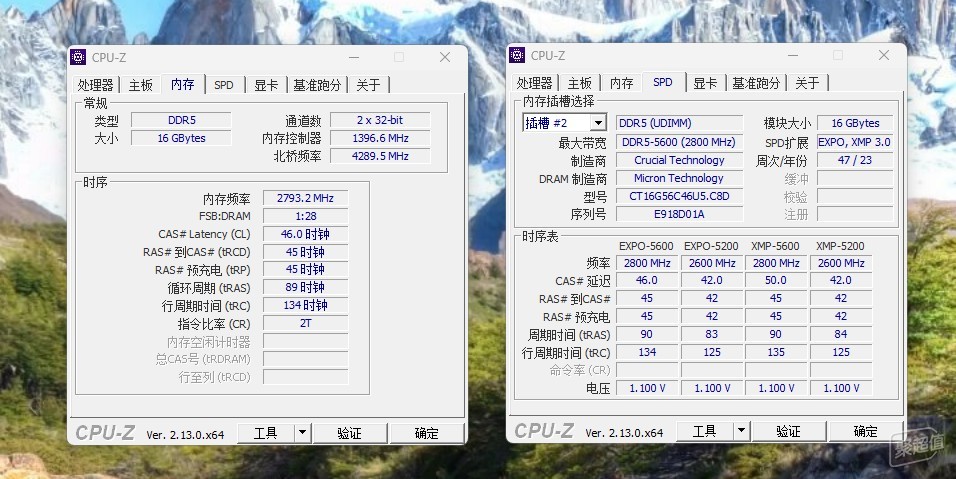Screen dimensions: 956x479
Task: Expand the 插槽 #2 slot selection dropdown
Action: pyautogui.click(x=598, y=123)
